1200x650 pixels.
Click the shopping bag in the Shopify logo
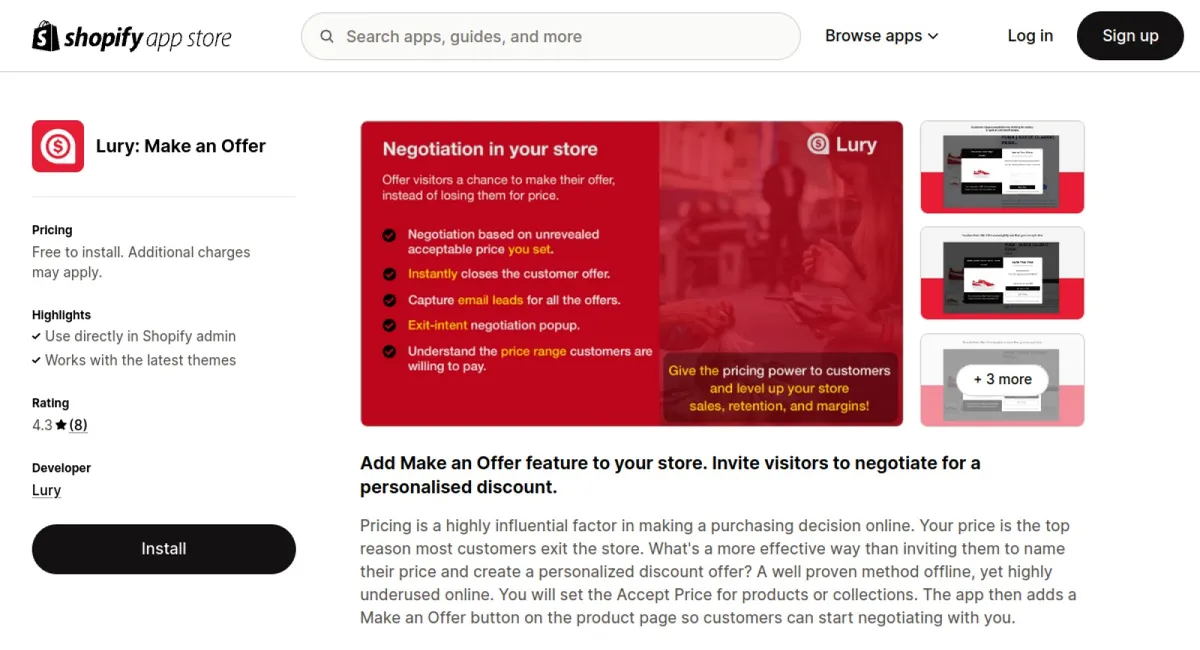[43, 36]
